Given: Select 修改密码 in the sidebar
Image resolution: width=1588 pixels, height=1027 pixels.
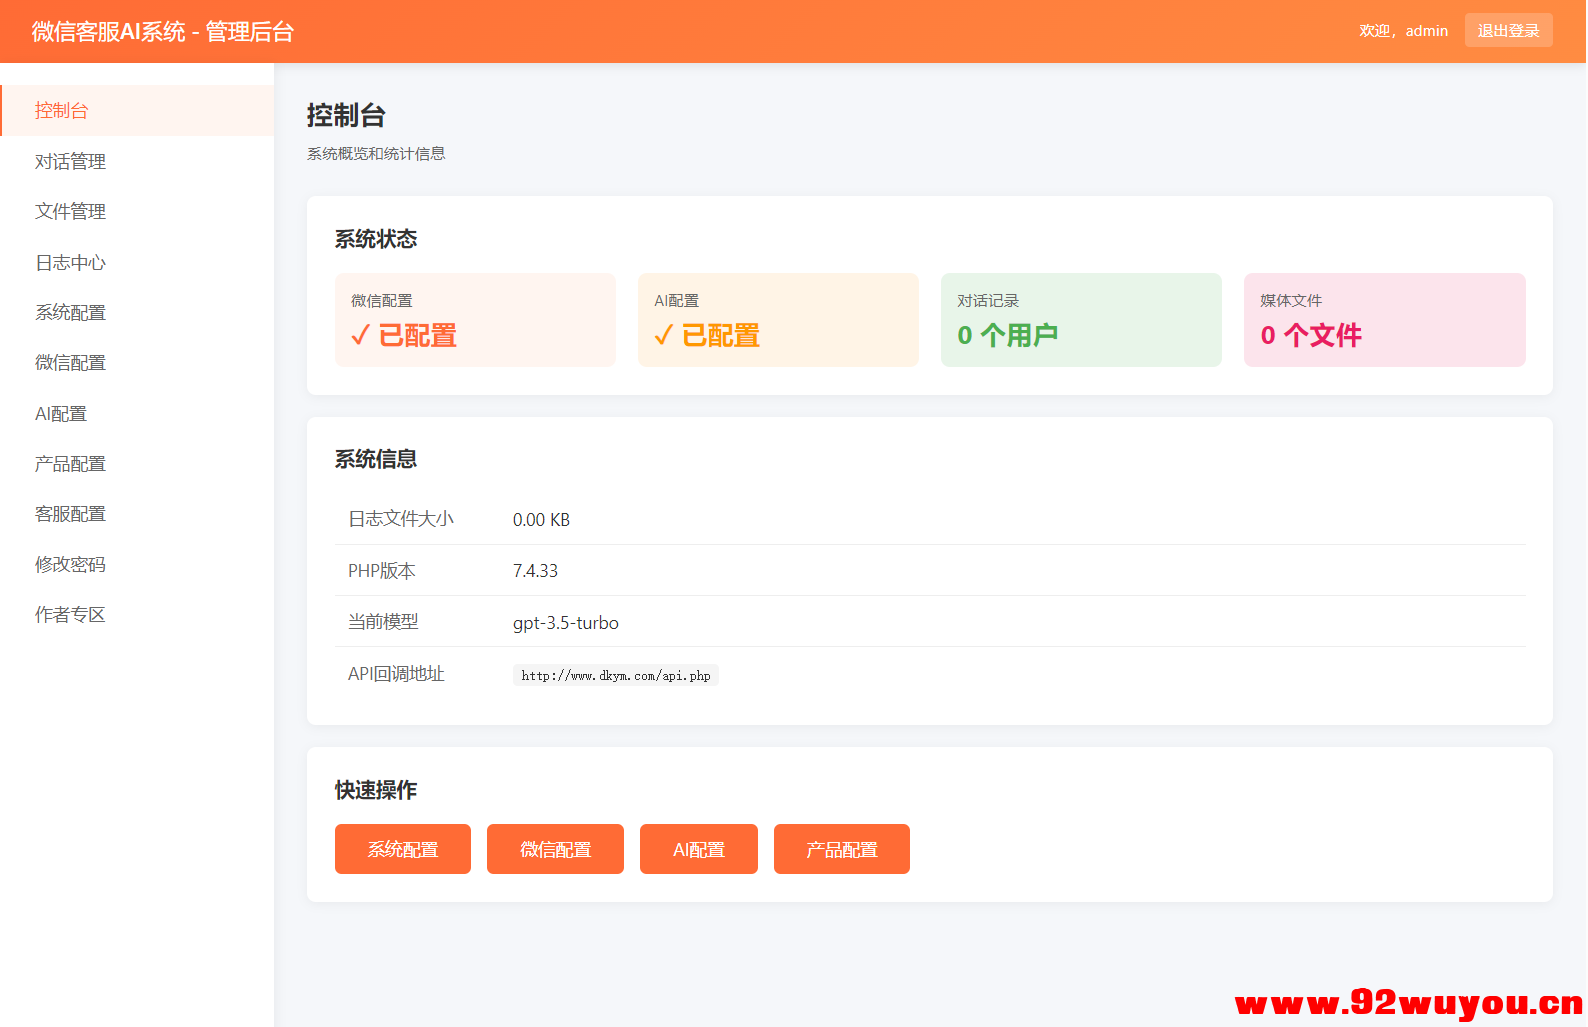Looking at the screenshot, I should click(x=70, y=564).
